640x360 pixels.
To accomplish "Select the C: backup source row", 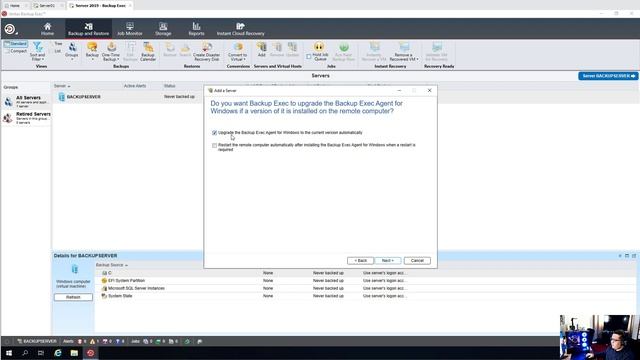I will (x=365, y=273).
